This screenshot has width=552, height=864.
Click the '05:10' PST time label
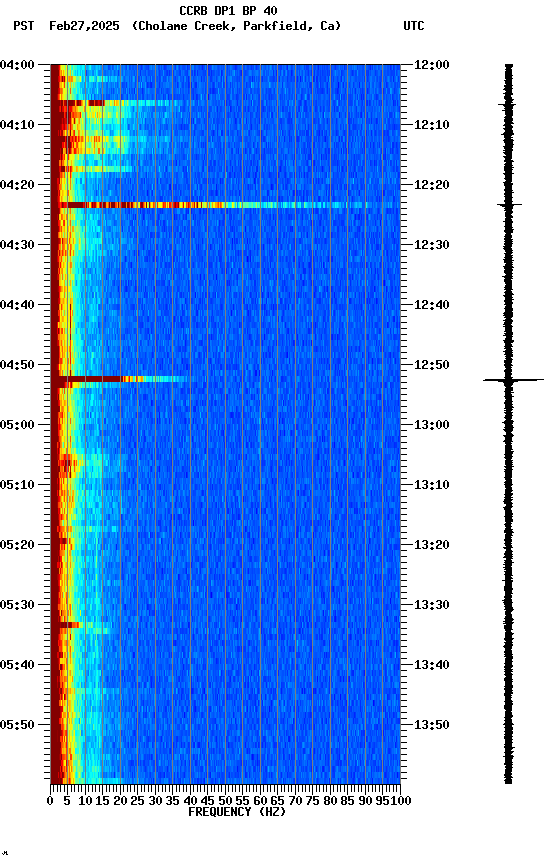(17, 485)
